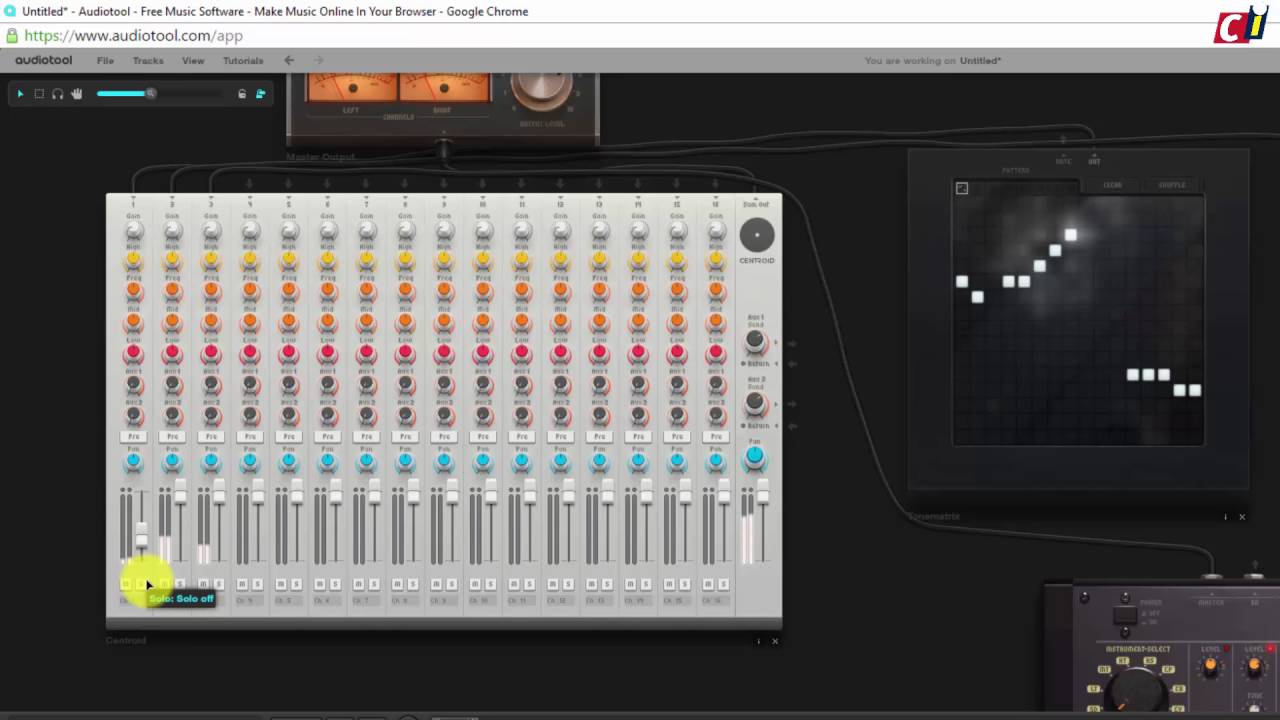
Task: Click the Untitled project name in header
Action: (980, 61)
